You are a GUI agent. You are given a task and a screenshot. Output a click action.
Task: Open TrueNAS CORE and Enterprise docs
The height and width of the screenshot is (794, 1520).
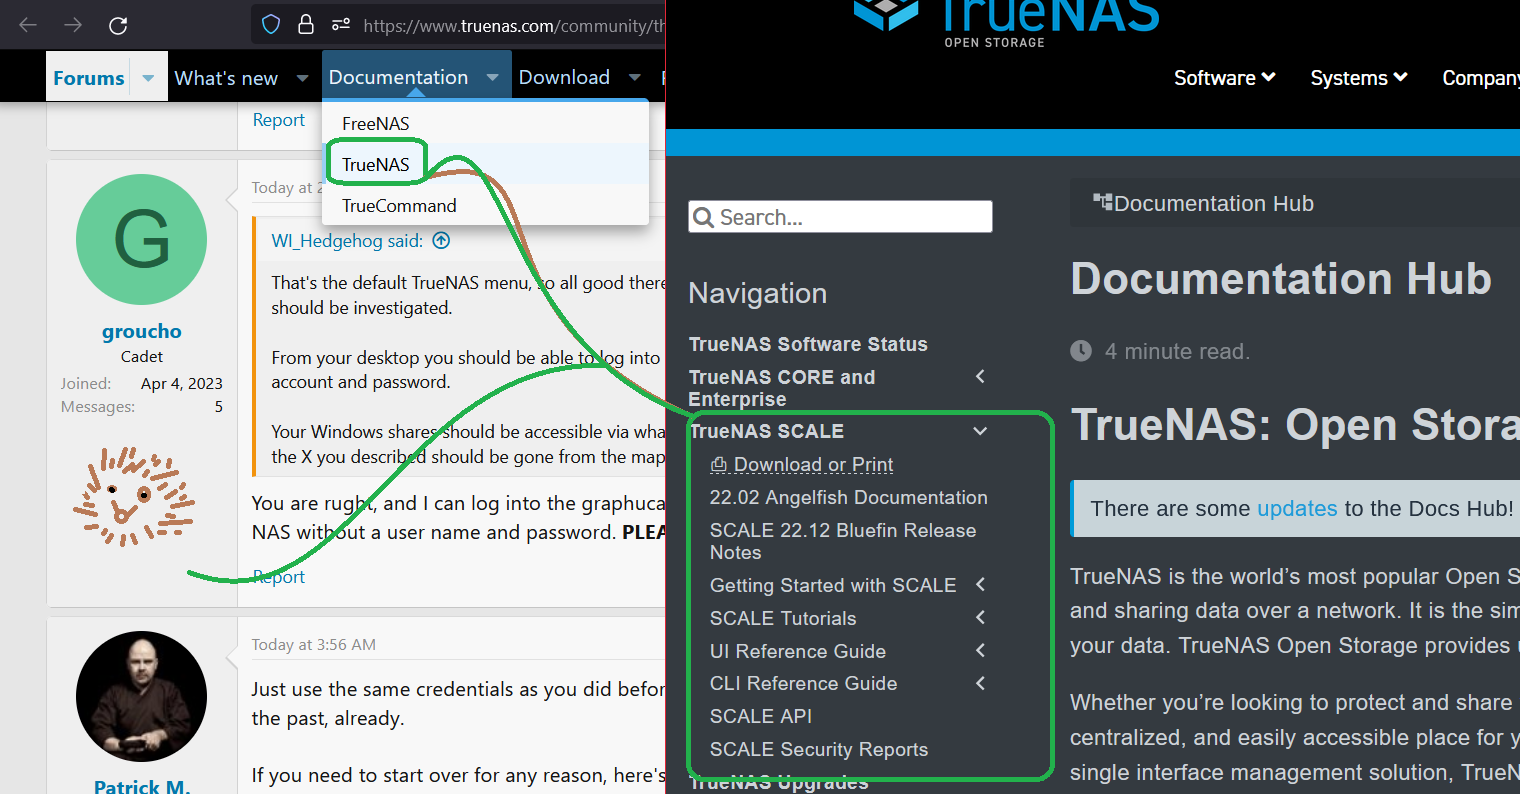(x=782, y=388)
